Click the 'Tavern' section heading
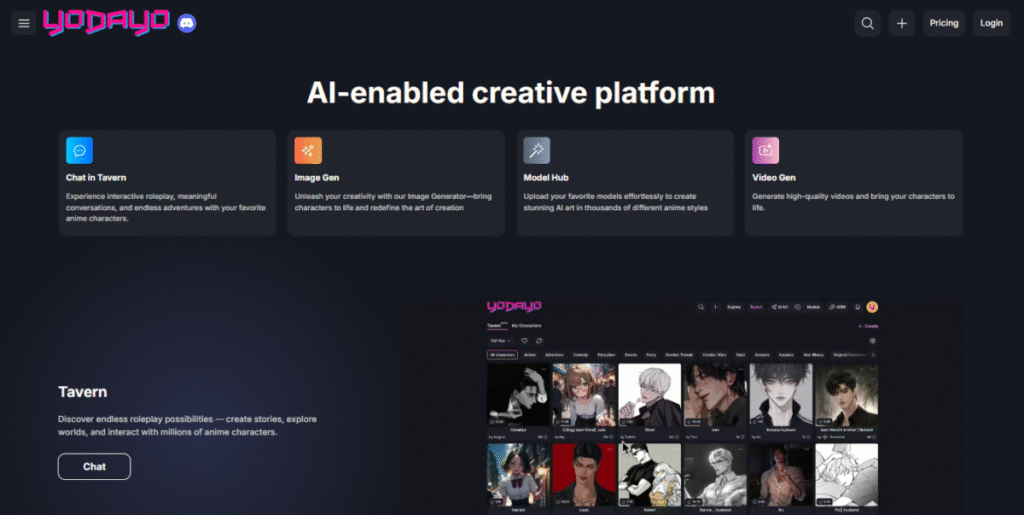 (82, 392)
